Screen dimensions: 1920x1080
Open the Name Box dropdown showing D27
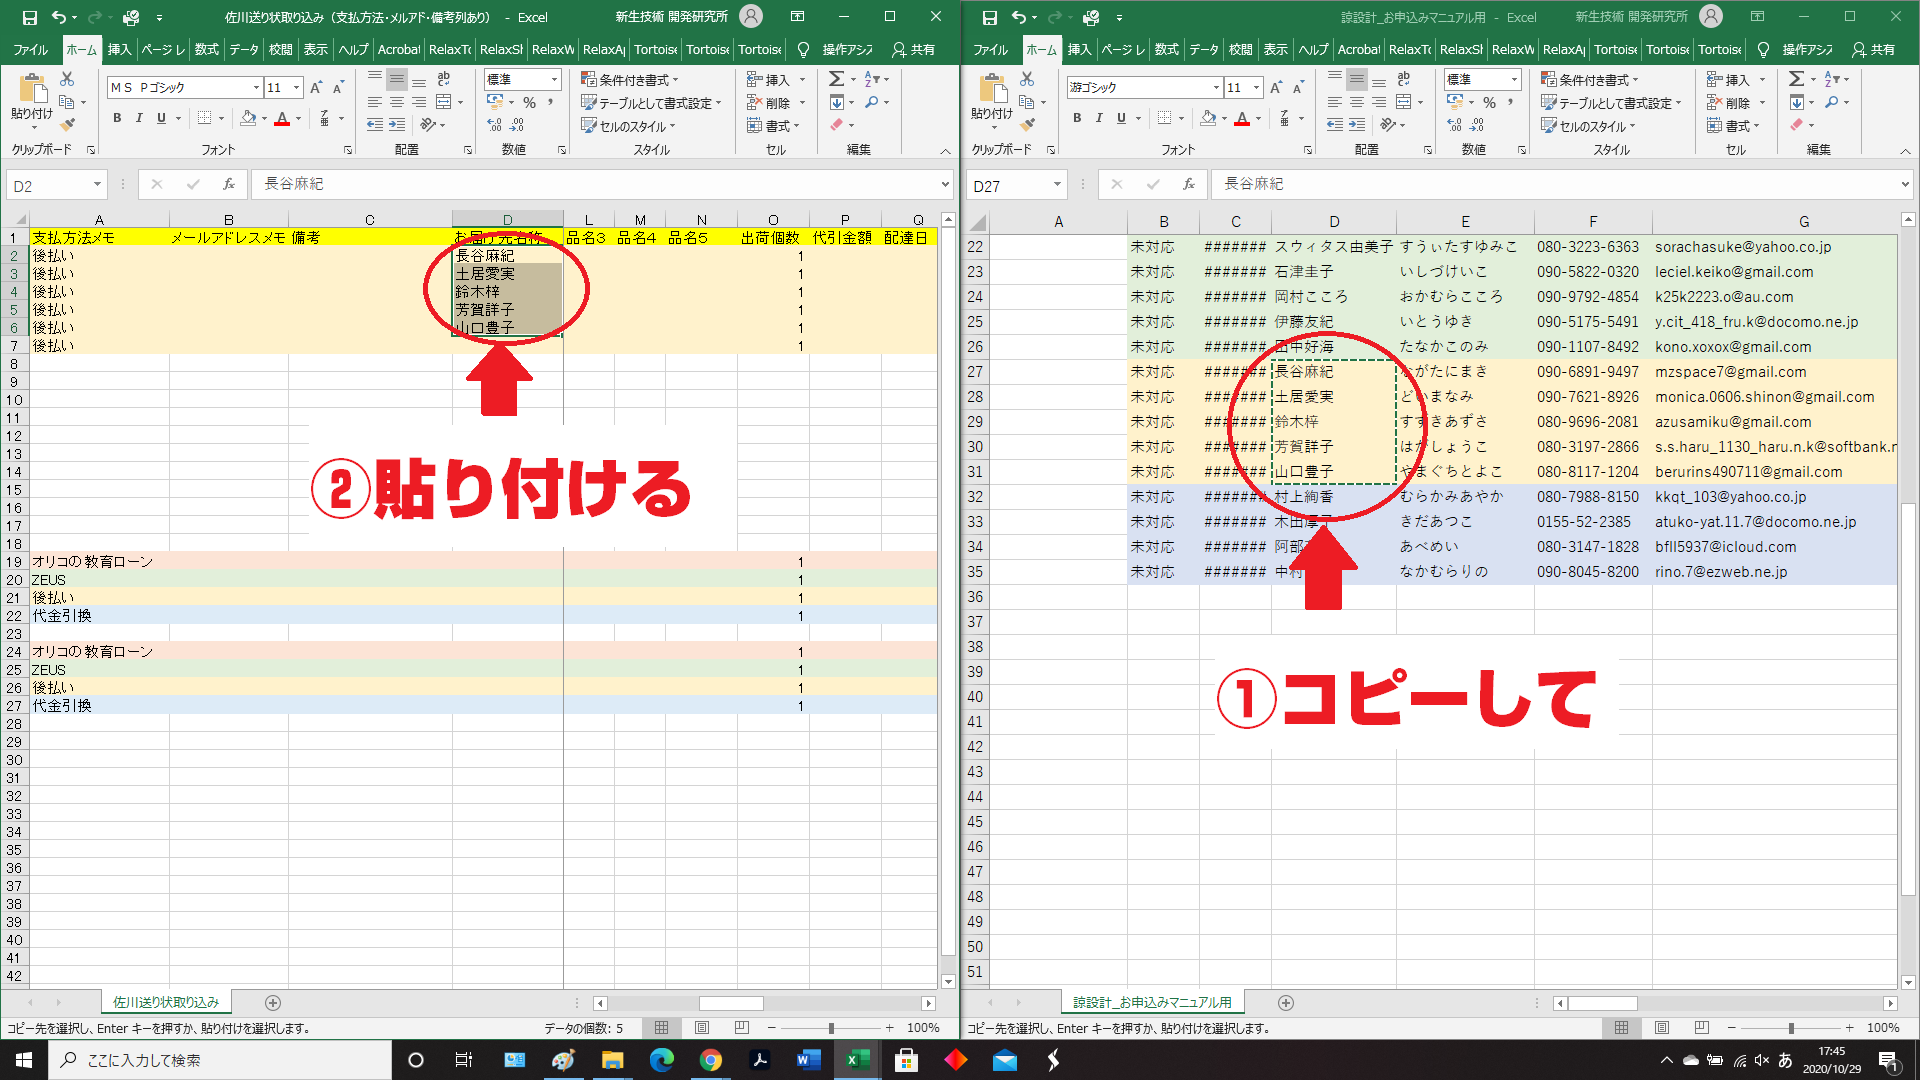click(1057, 185)
